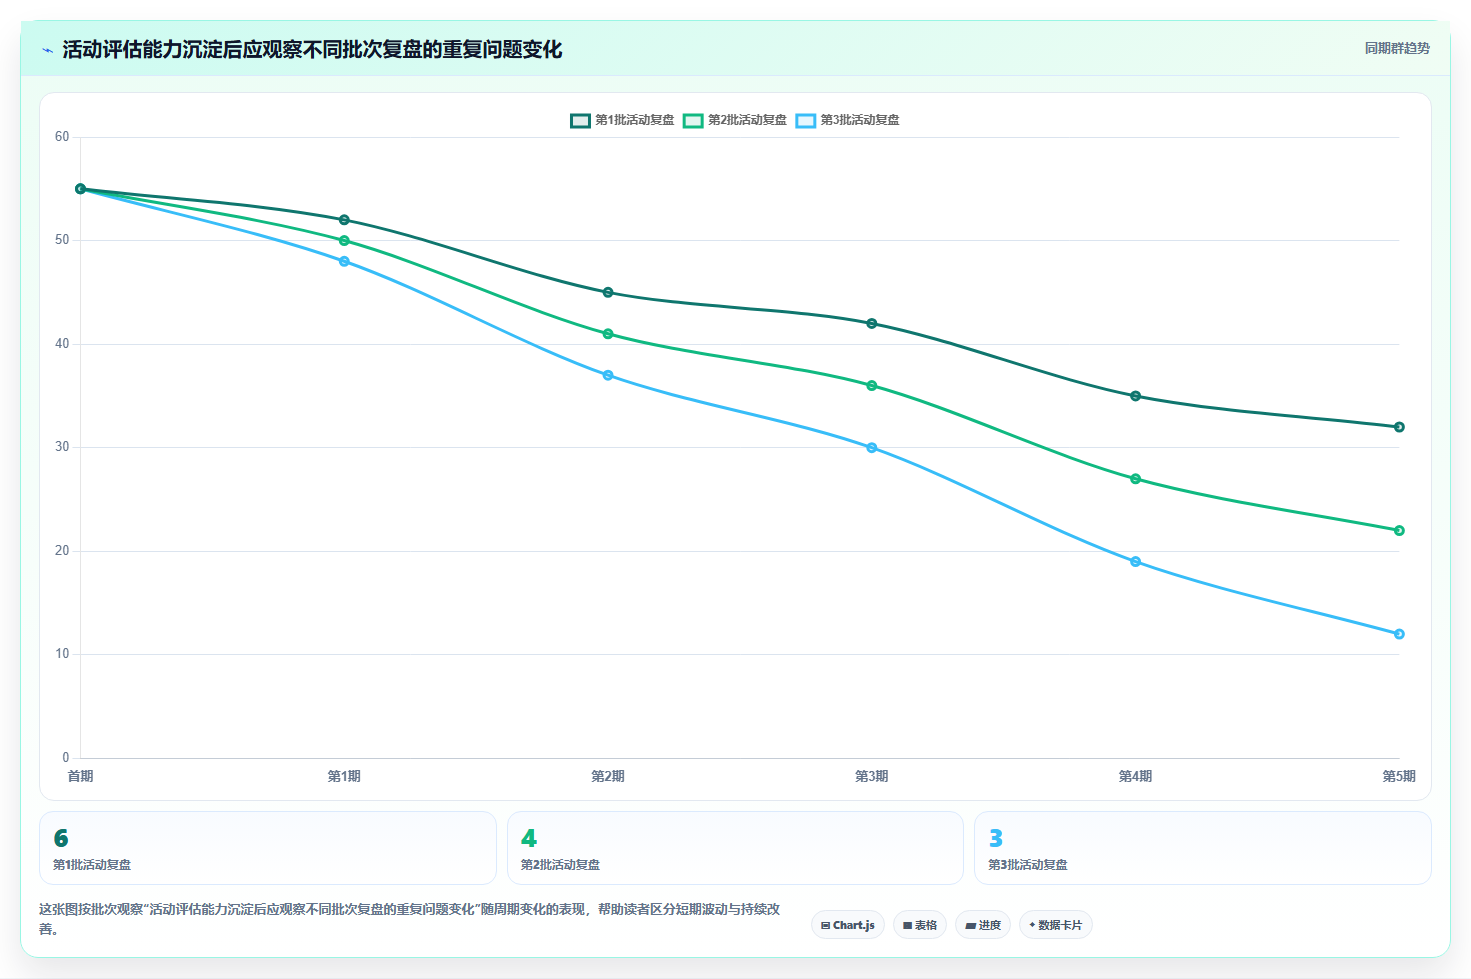The width and height of the screenshot is (1471, 979).
Task: Click the 第3批 blue point at 第4期
Action: [1136, 562]
